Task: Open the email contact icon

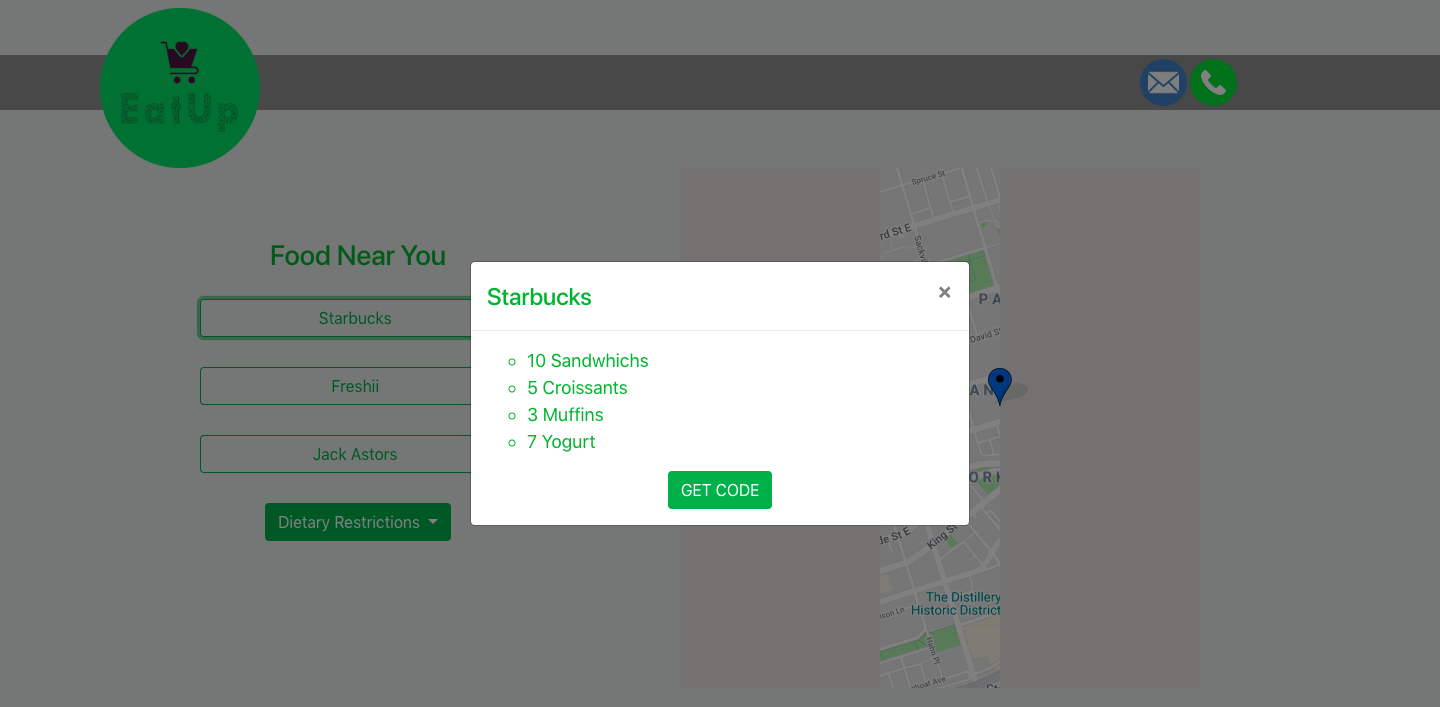Action: [x=1163, y=83]
